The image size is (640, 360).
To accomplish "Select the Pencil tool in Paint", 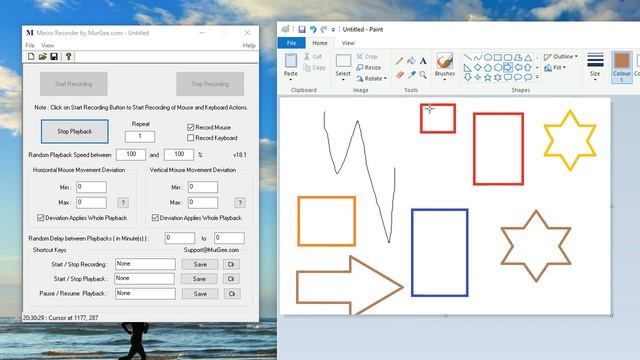I will pos(399,61).
